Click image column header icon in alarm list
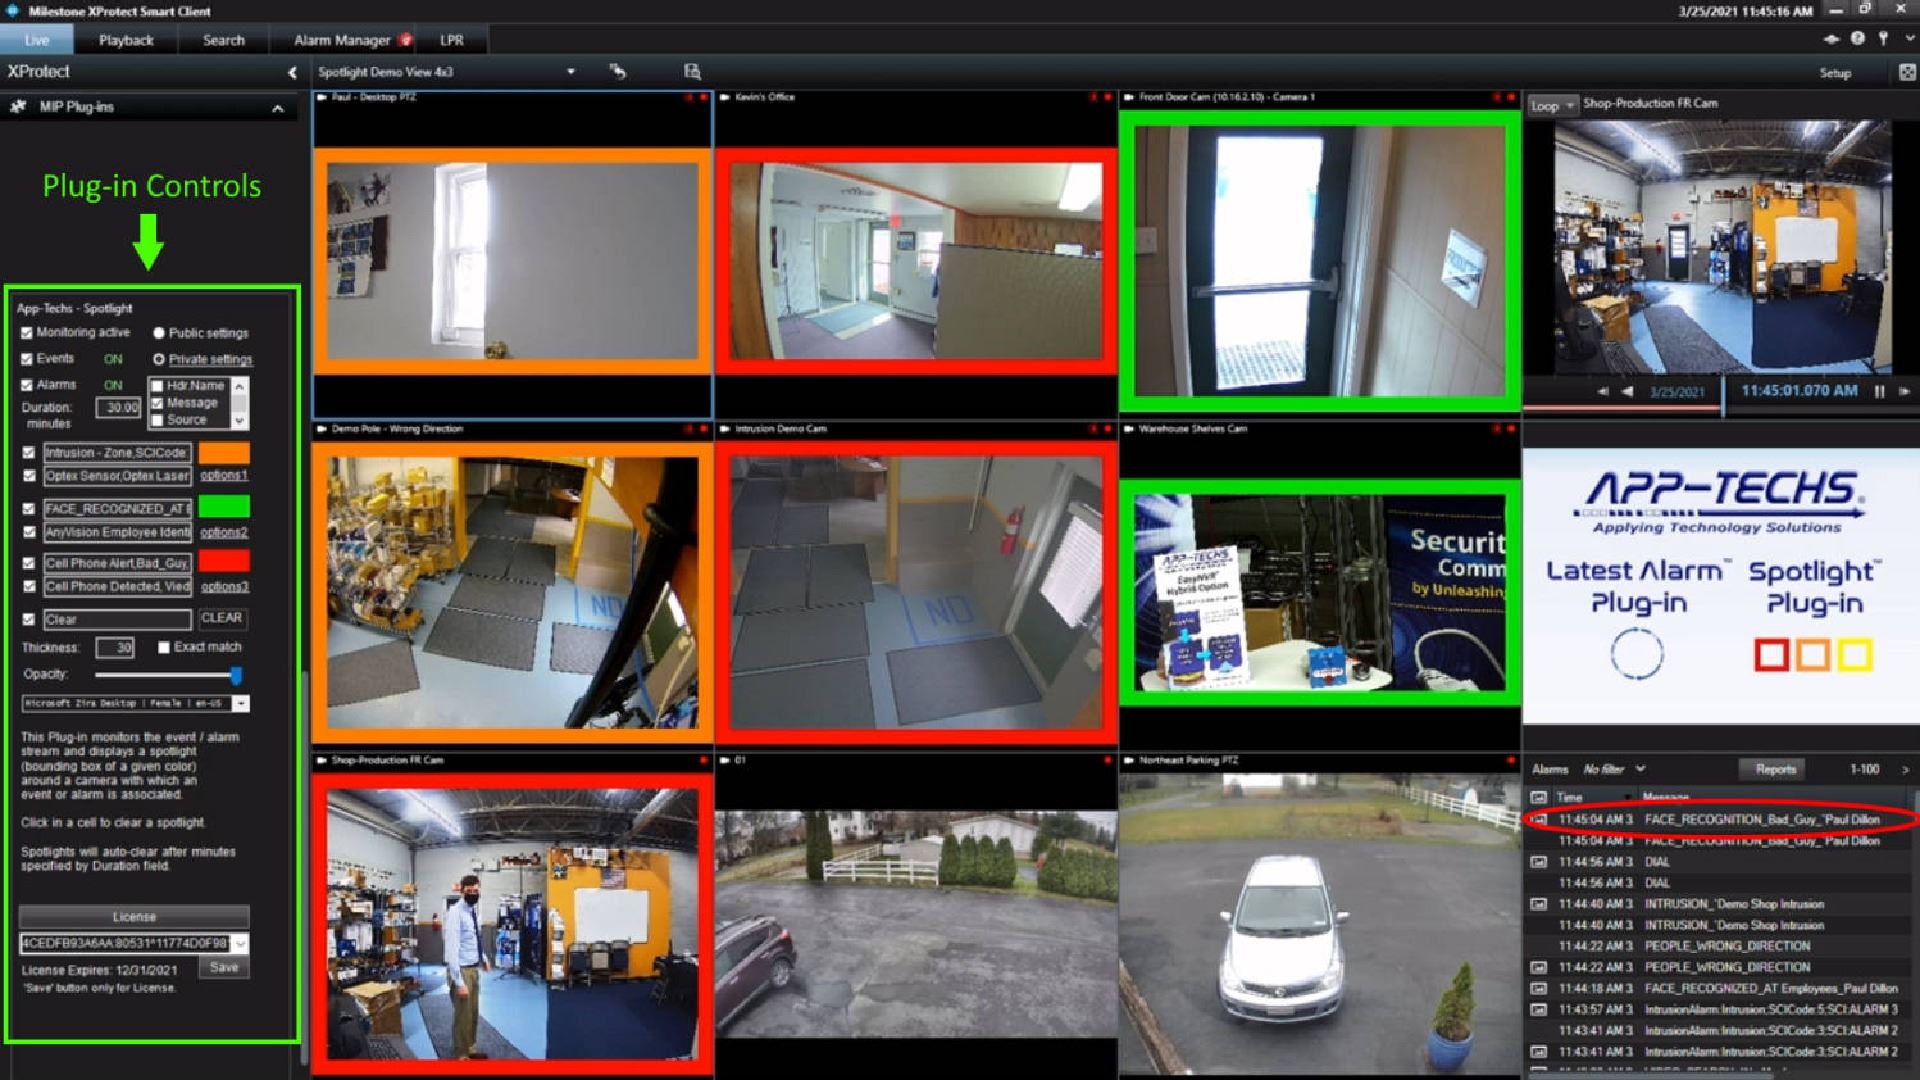Viewport: 1920px width, 1080px height. tap(1539, 797)
